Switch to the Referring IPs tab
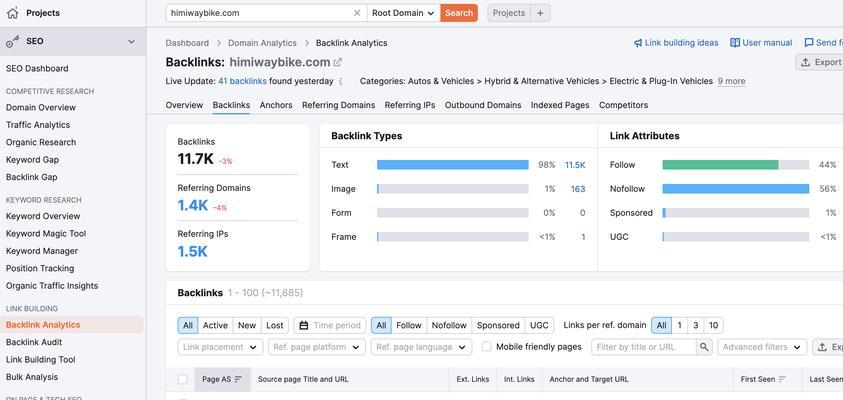This screenshot has width=843, height=400. coord(410,105)
